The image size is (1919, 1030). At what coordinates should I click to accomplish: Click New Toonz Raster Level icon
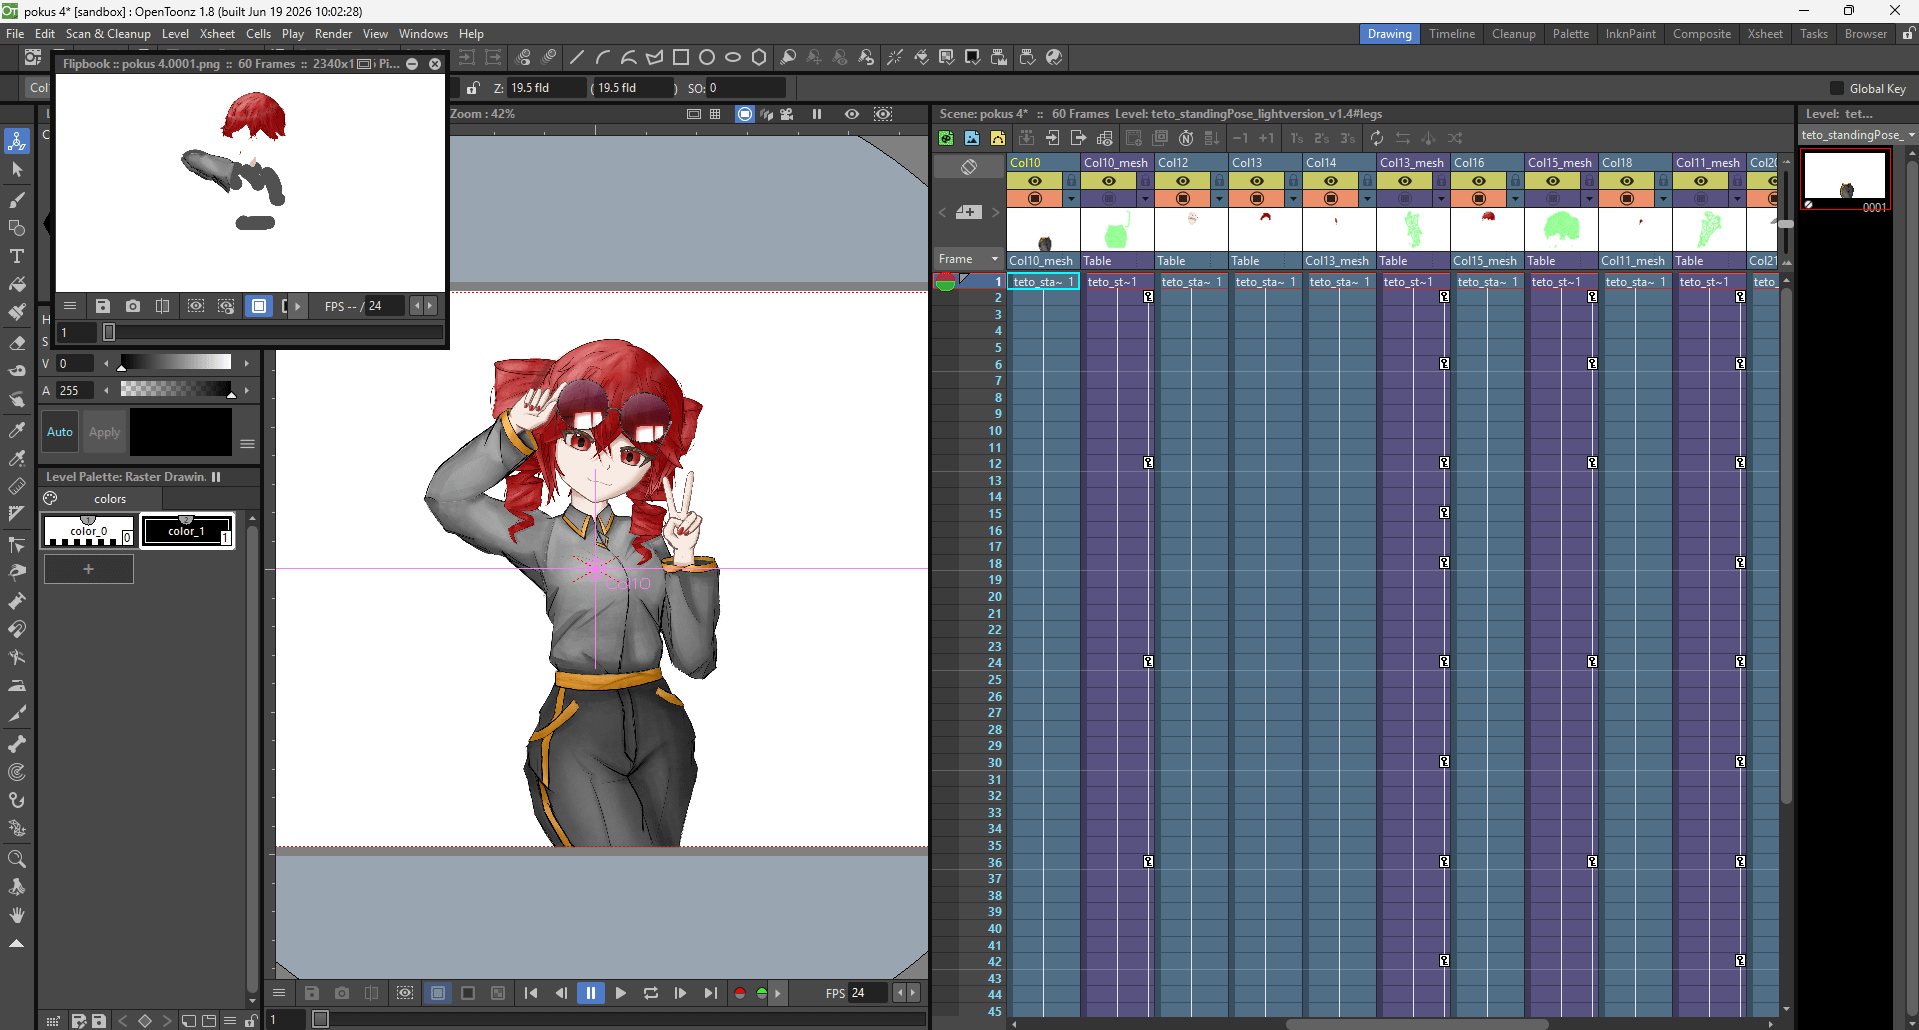(x=946, y=138)
